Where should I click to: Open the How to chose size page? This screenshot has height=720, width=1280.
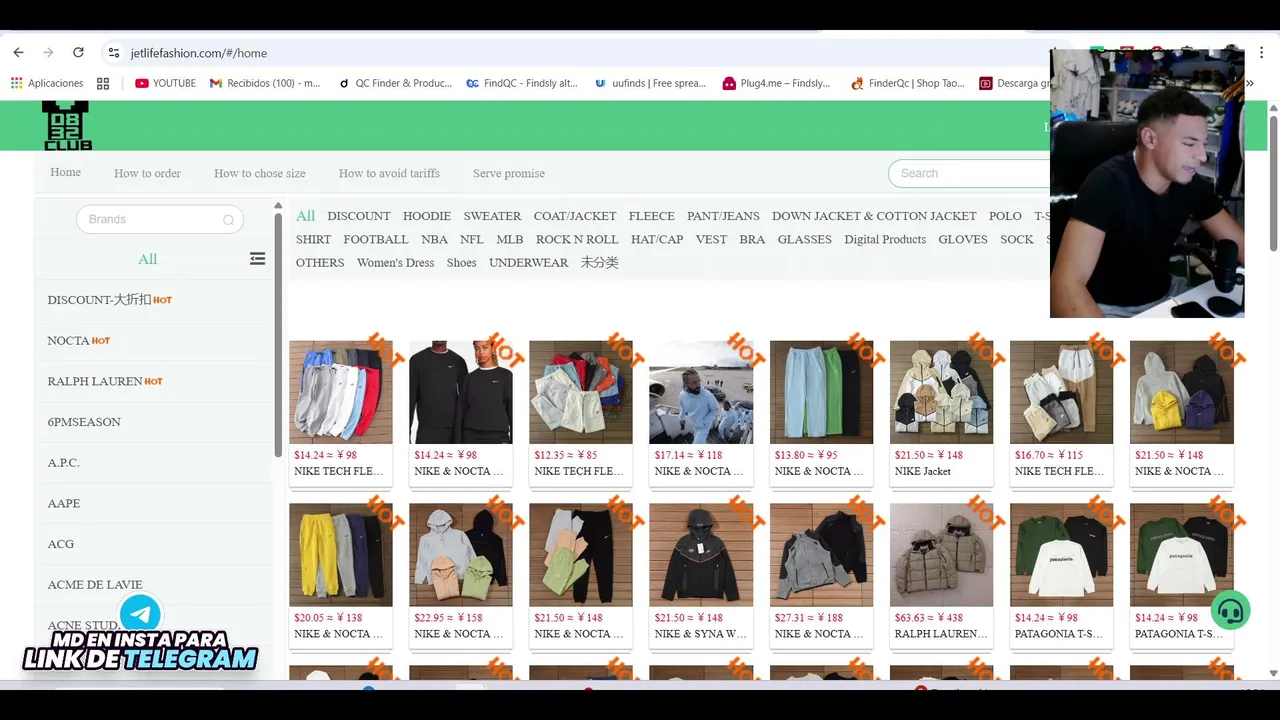260,173
